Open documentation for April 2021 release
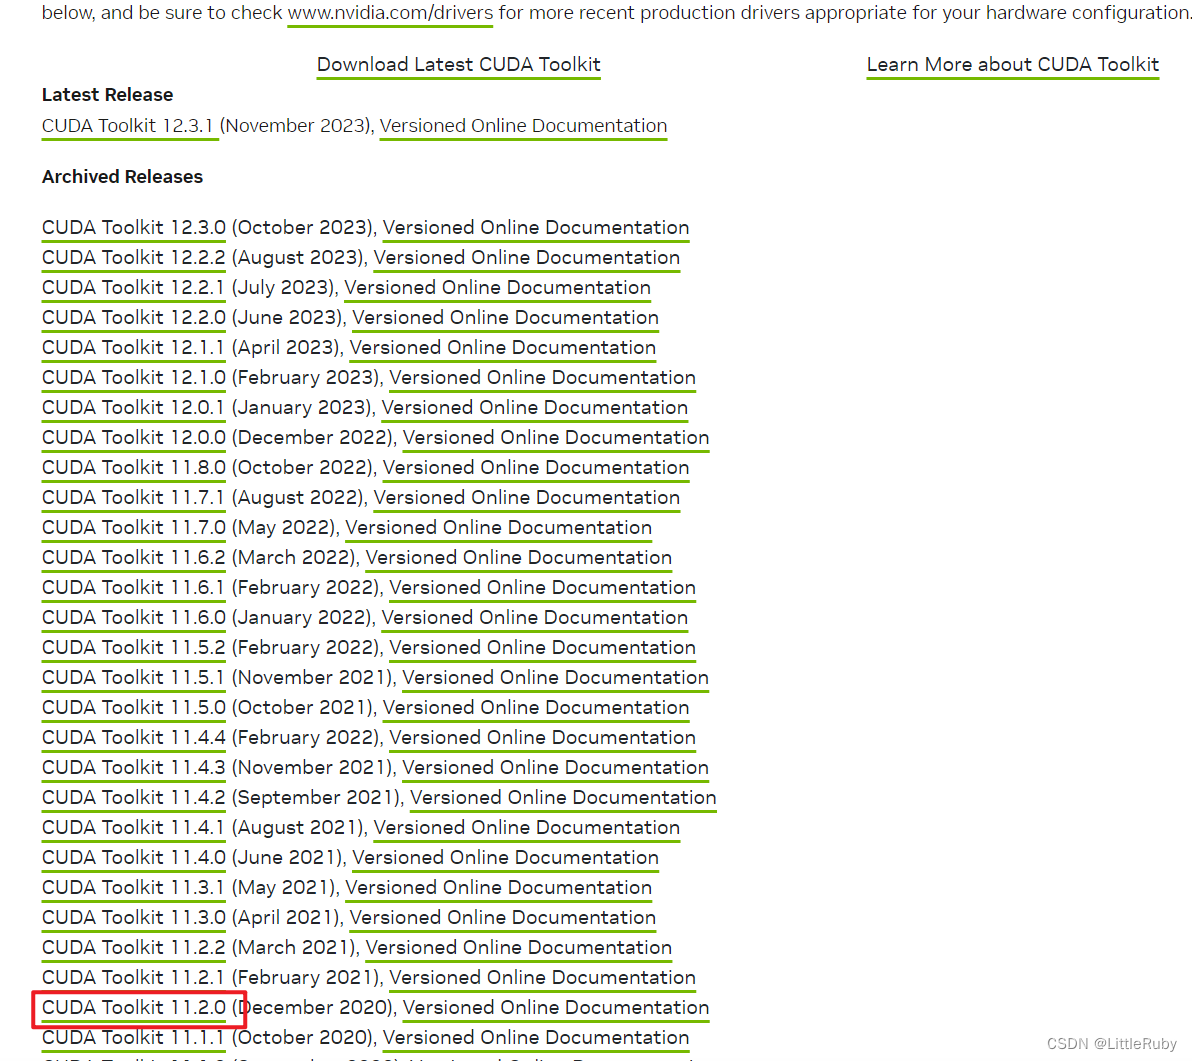 (x=502, y=918)
